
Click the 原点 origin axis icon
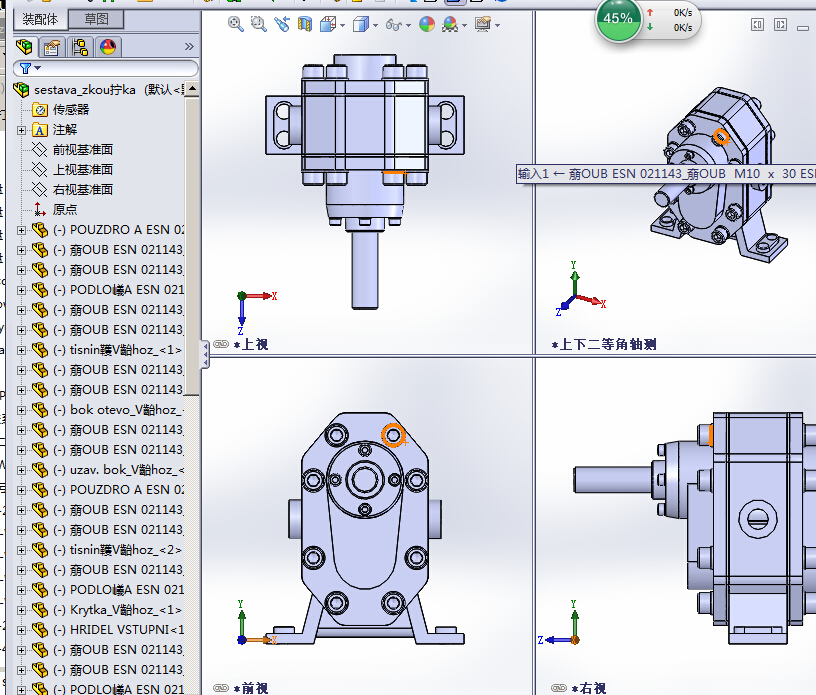click(40, 210)
